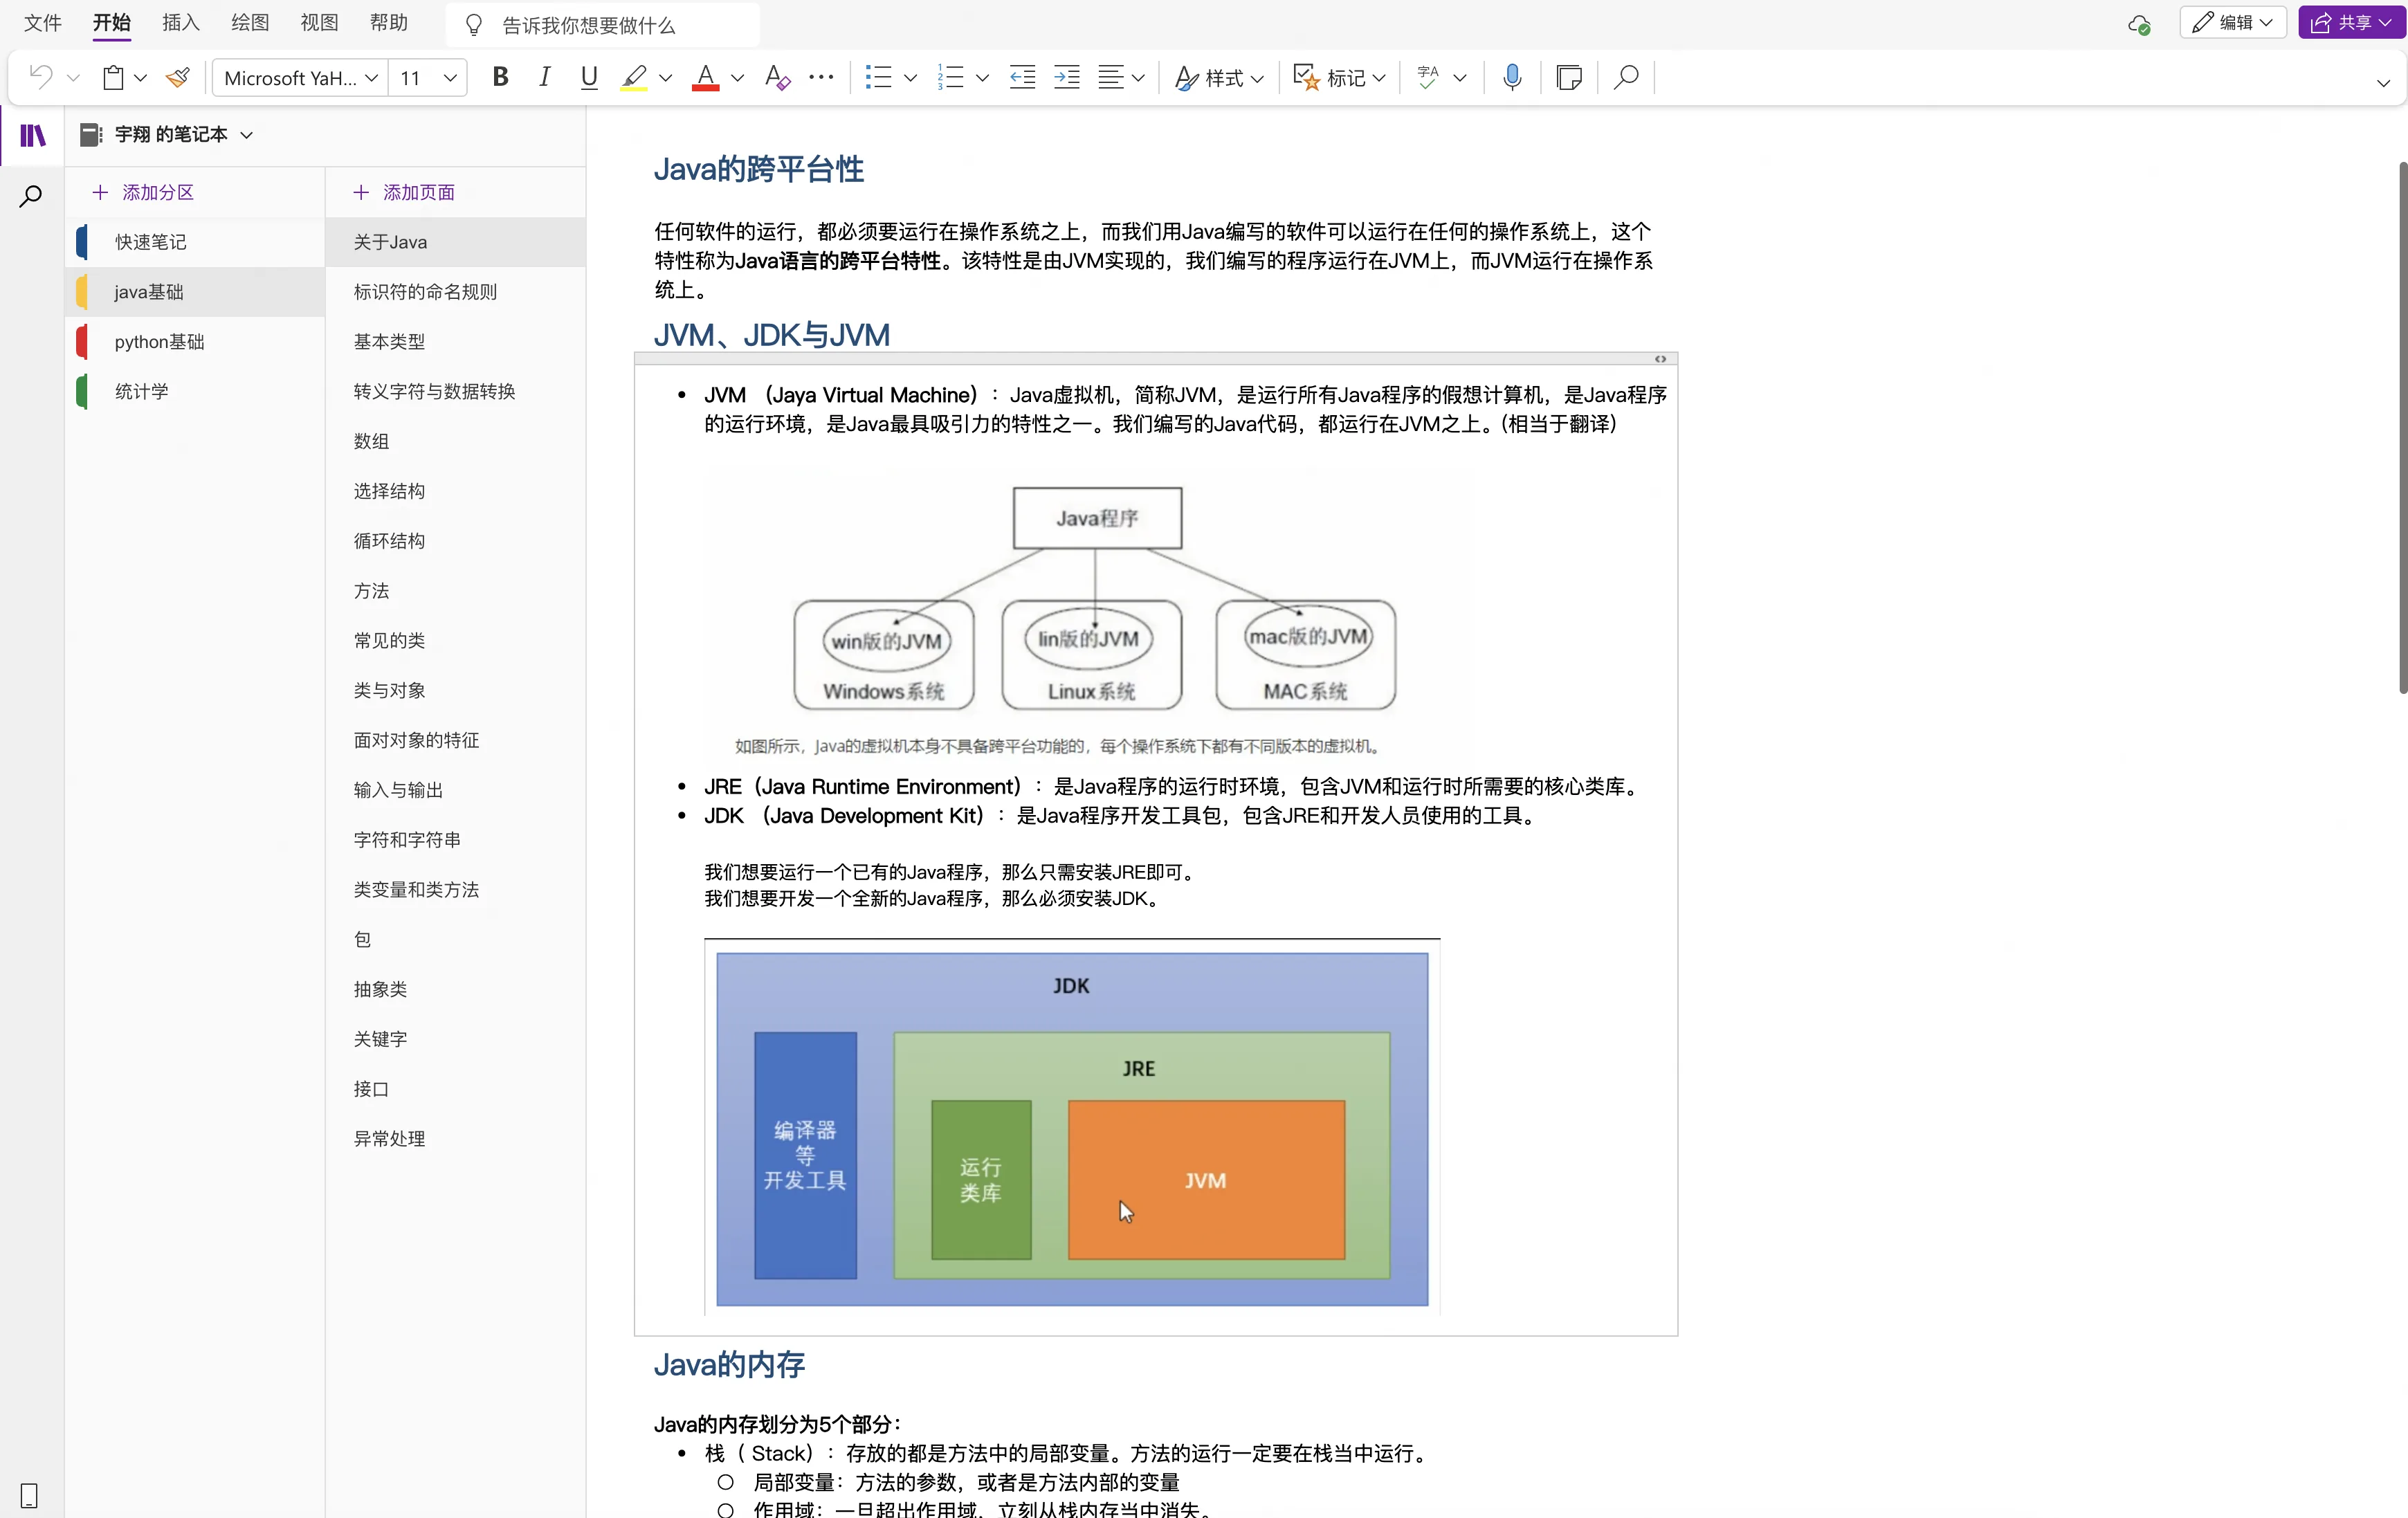Open the python基础 section
Viewport: 2408px width, 1518px height.
coord(195,342)
